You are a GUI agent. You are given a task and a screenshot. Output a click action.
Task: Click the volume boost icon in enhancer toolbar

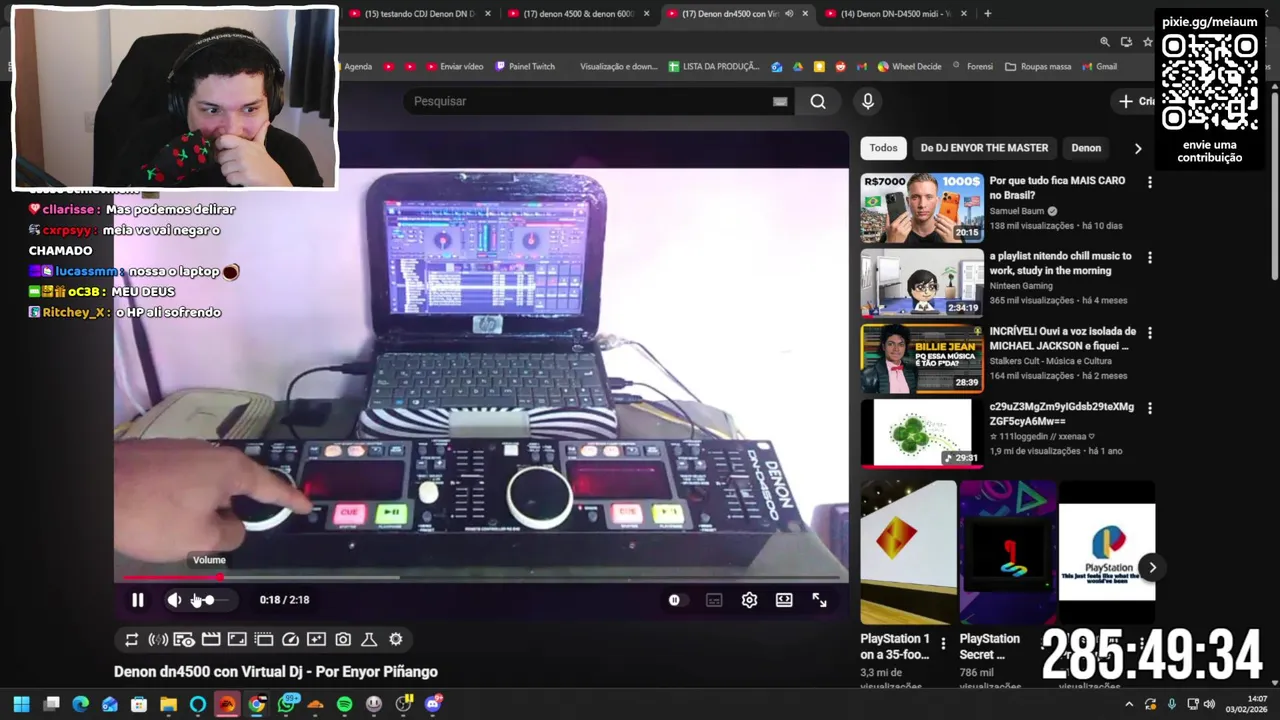[x=157, y=639]
